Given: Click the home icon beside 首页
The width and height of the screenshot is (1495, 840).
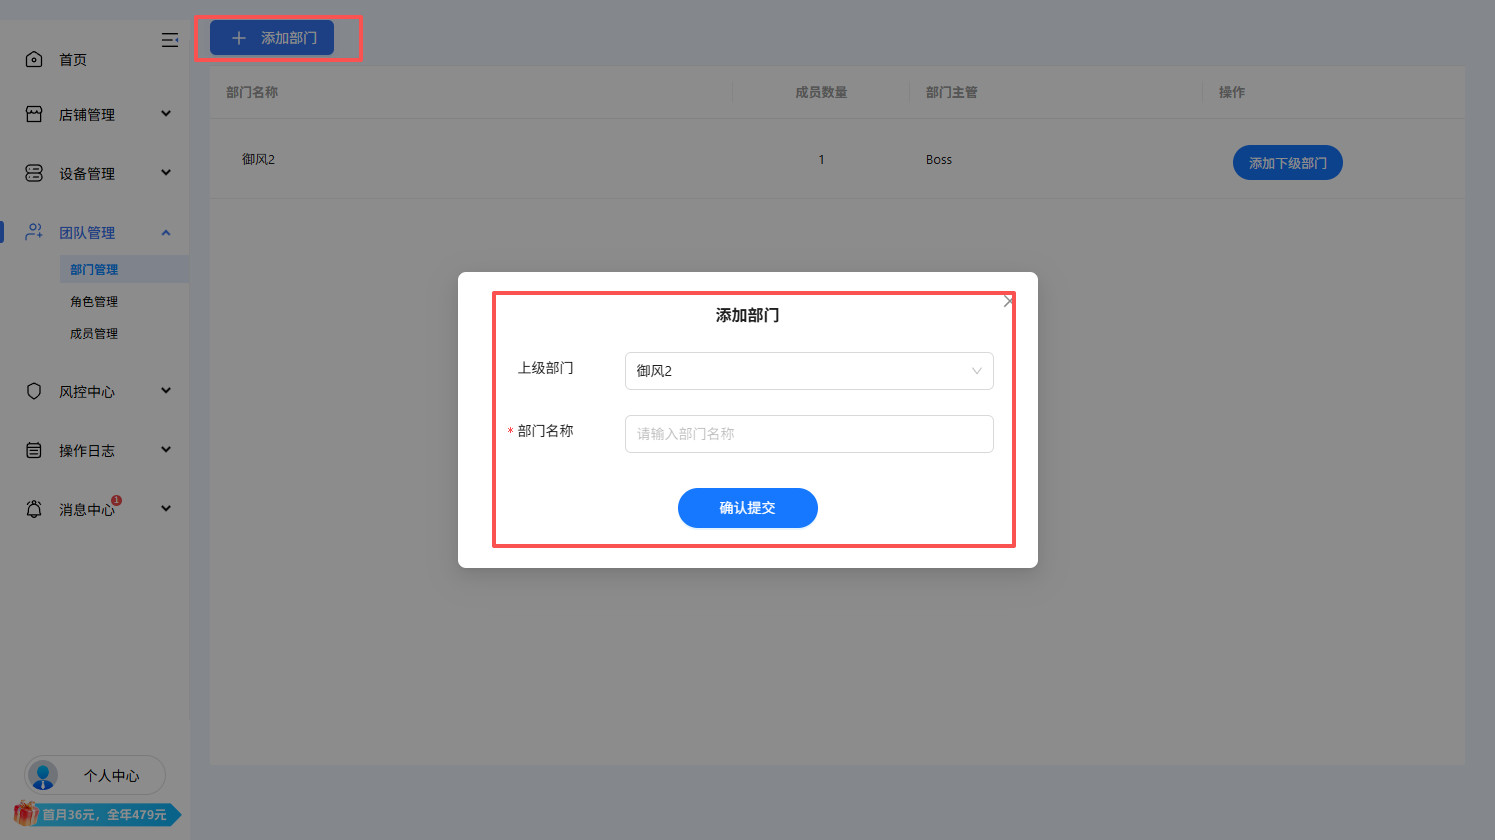Looking at the screenshot, I should (x=35, y=58).
